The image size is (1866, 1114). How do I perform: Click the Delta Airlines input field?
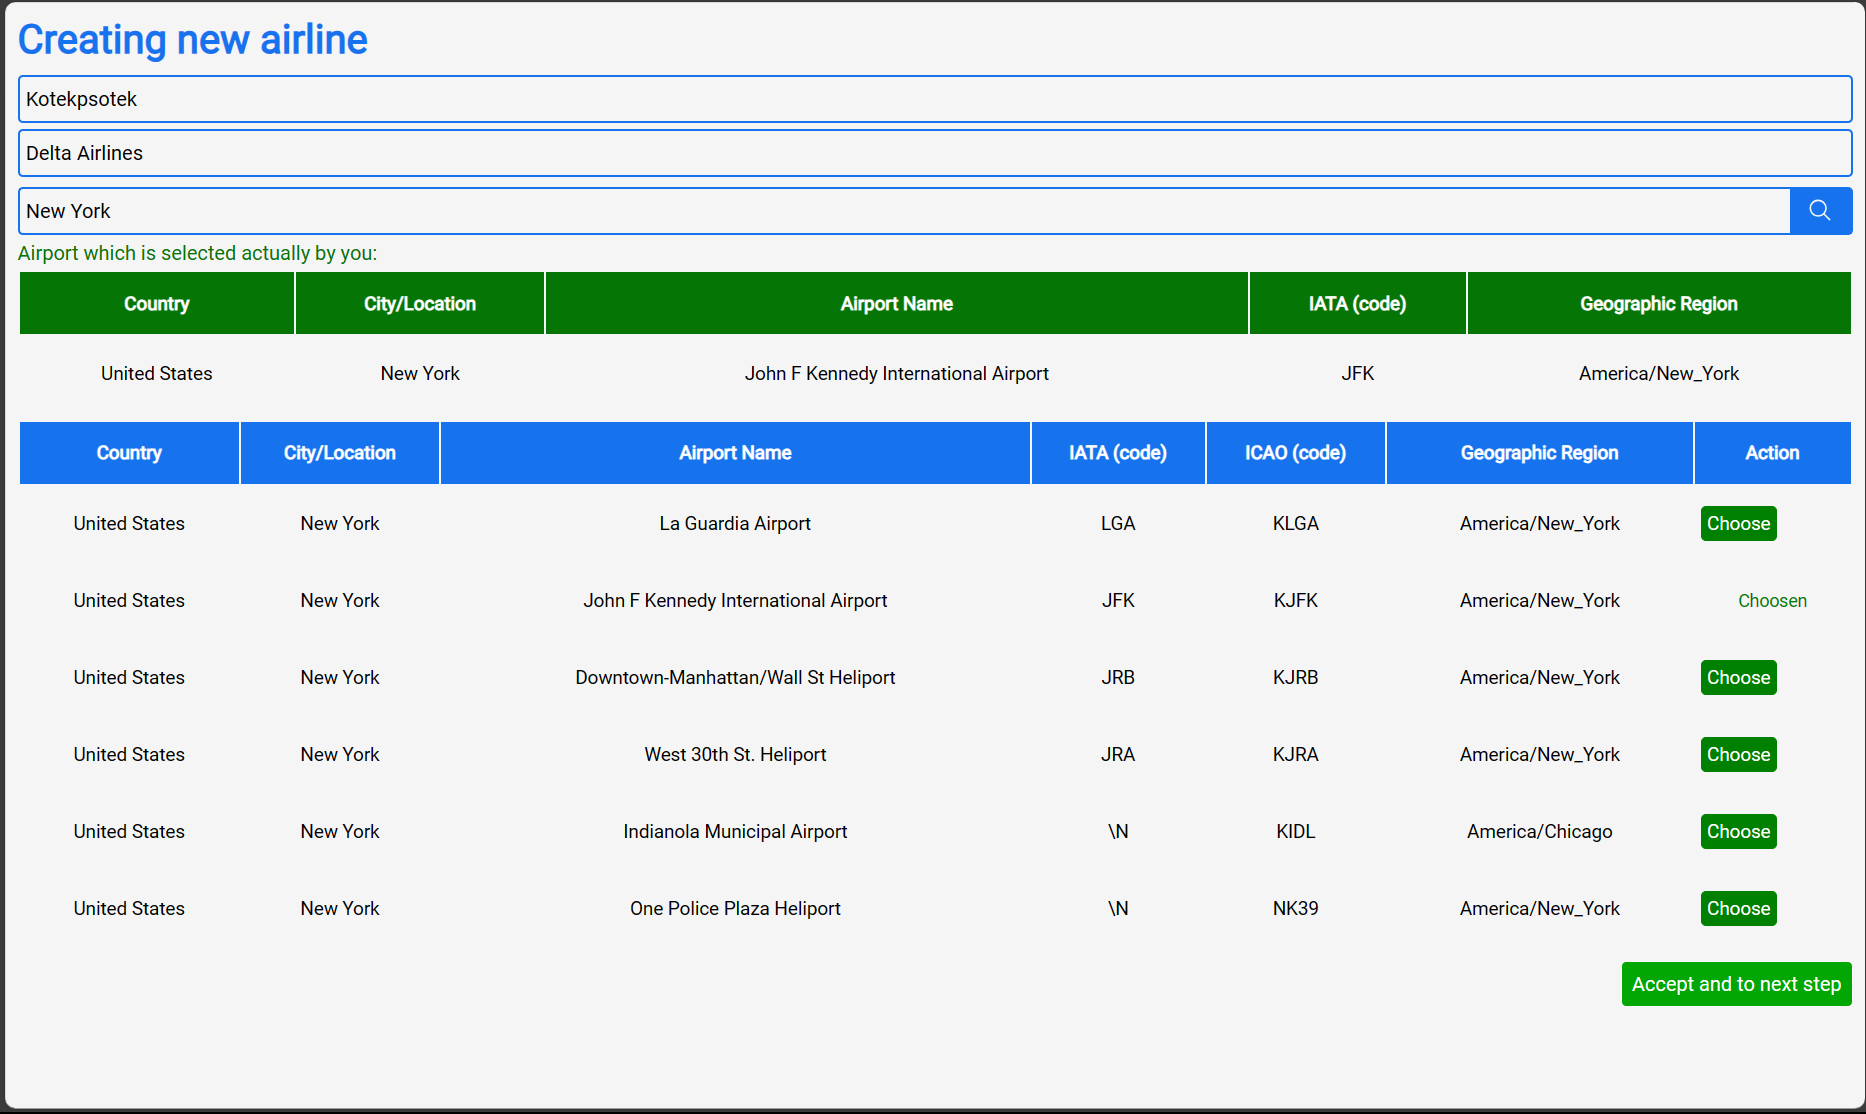click(x=934, y=153)
